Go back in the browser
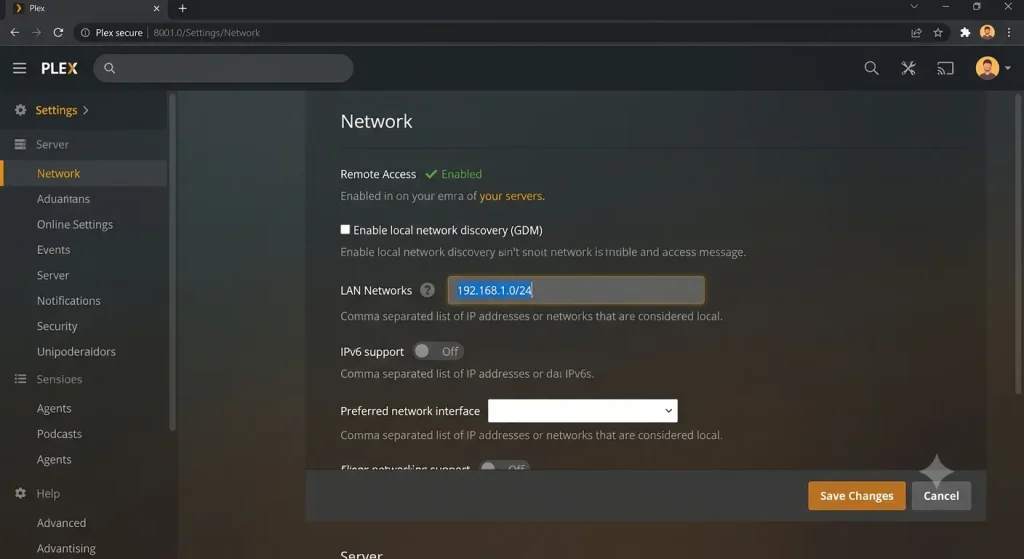Viewport: 1024px width, 559px height. (14, 32)
